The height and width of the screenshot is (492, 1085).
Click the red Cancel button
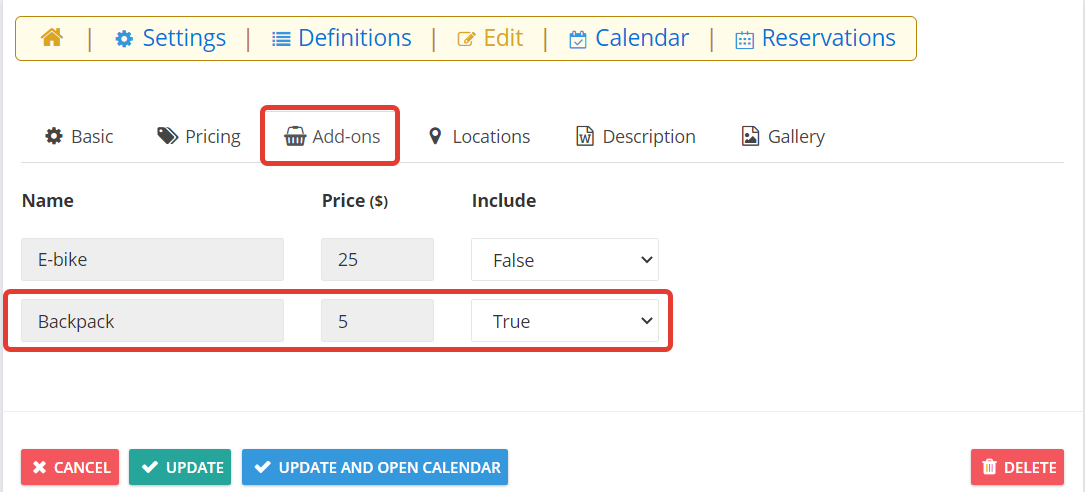point(70,467)
